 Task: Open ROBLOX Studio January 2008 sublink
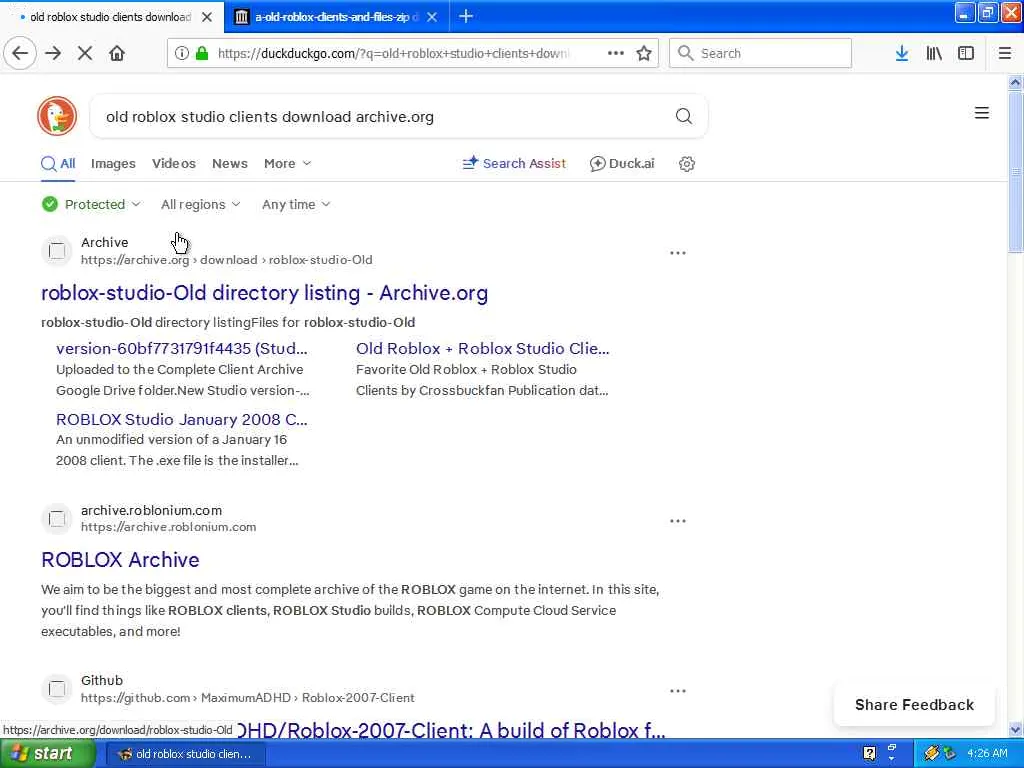(x=182, y=419)
